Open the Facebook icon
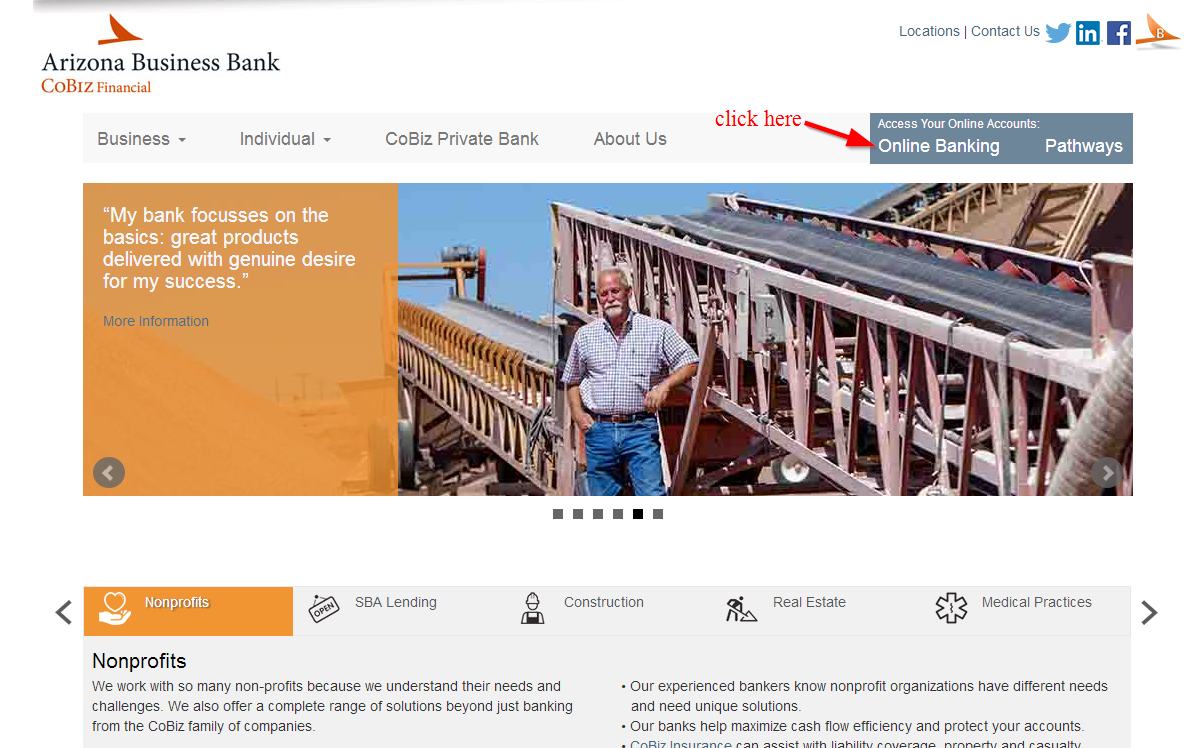 (1119, 33)
